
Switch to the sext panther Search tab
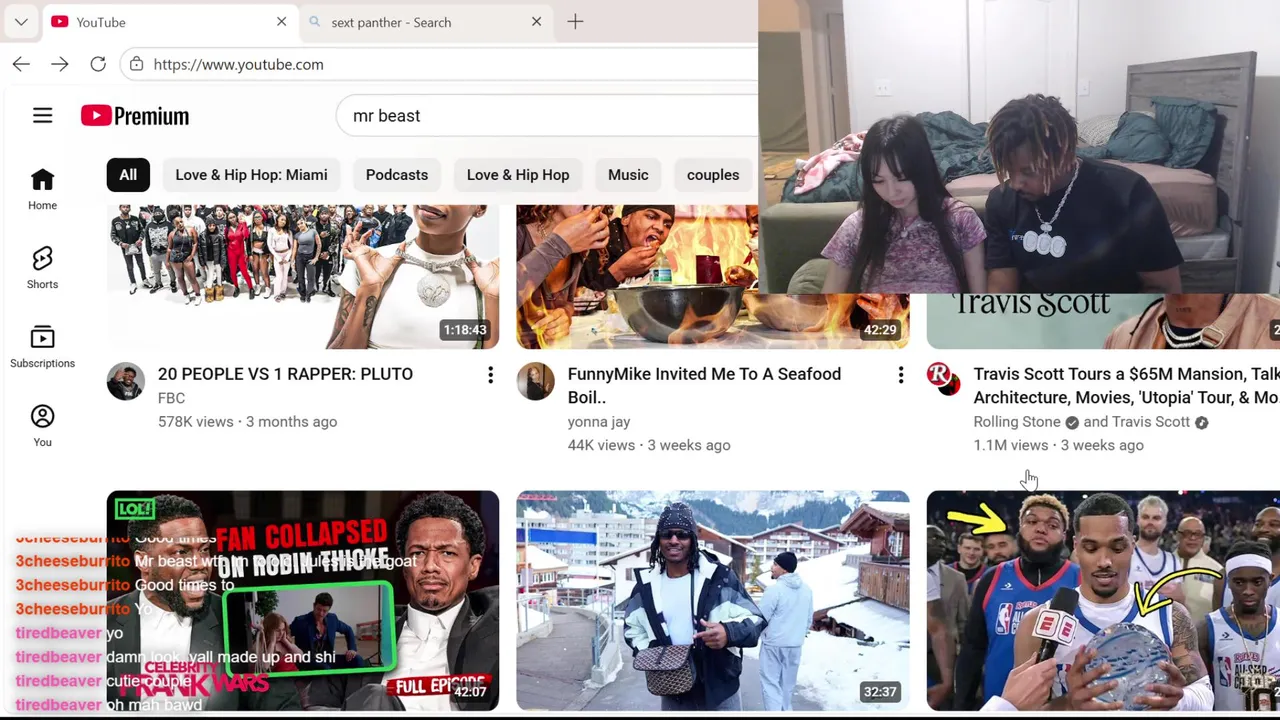coord(425,22)
